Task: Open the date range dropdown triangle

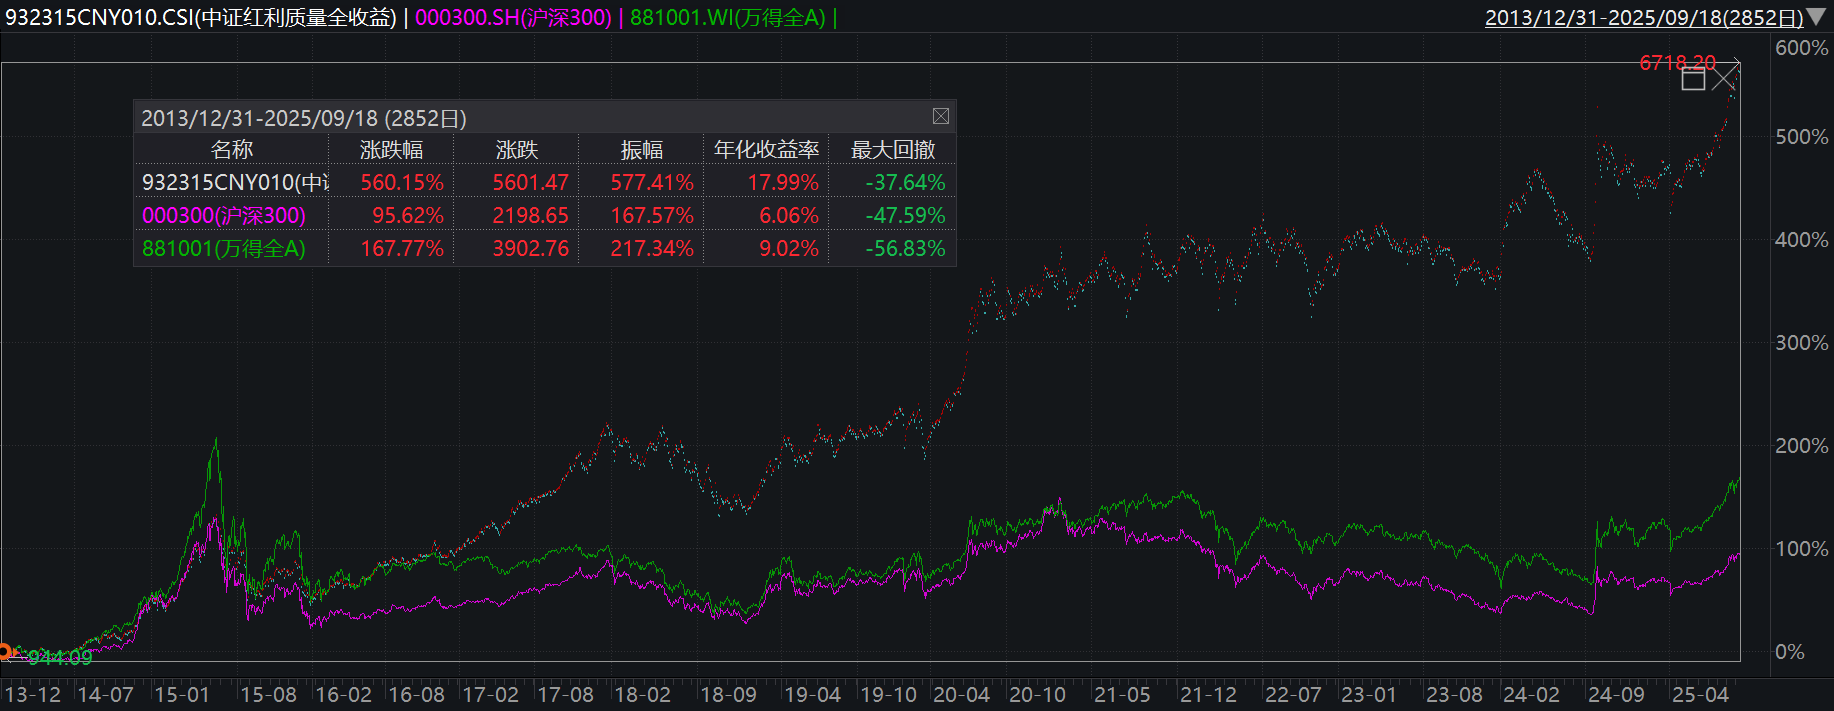Action: pos(1816,17)
